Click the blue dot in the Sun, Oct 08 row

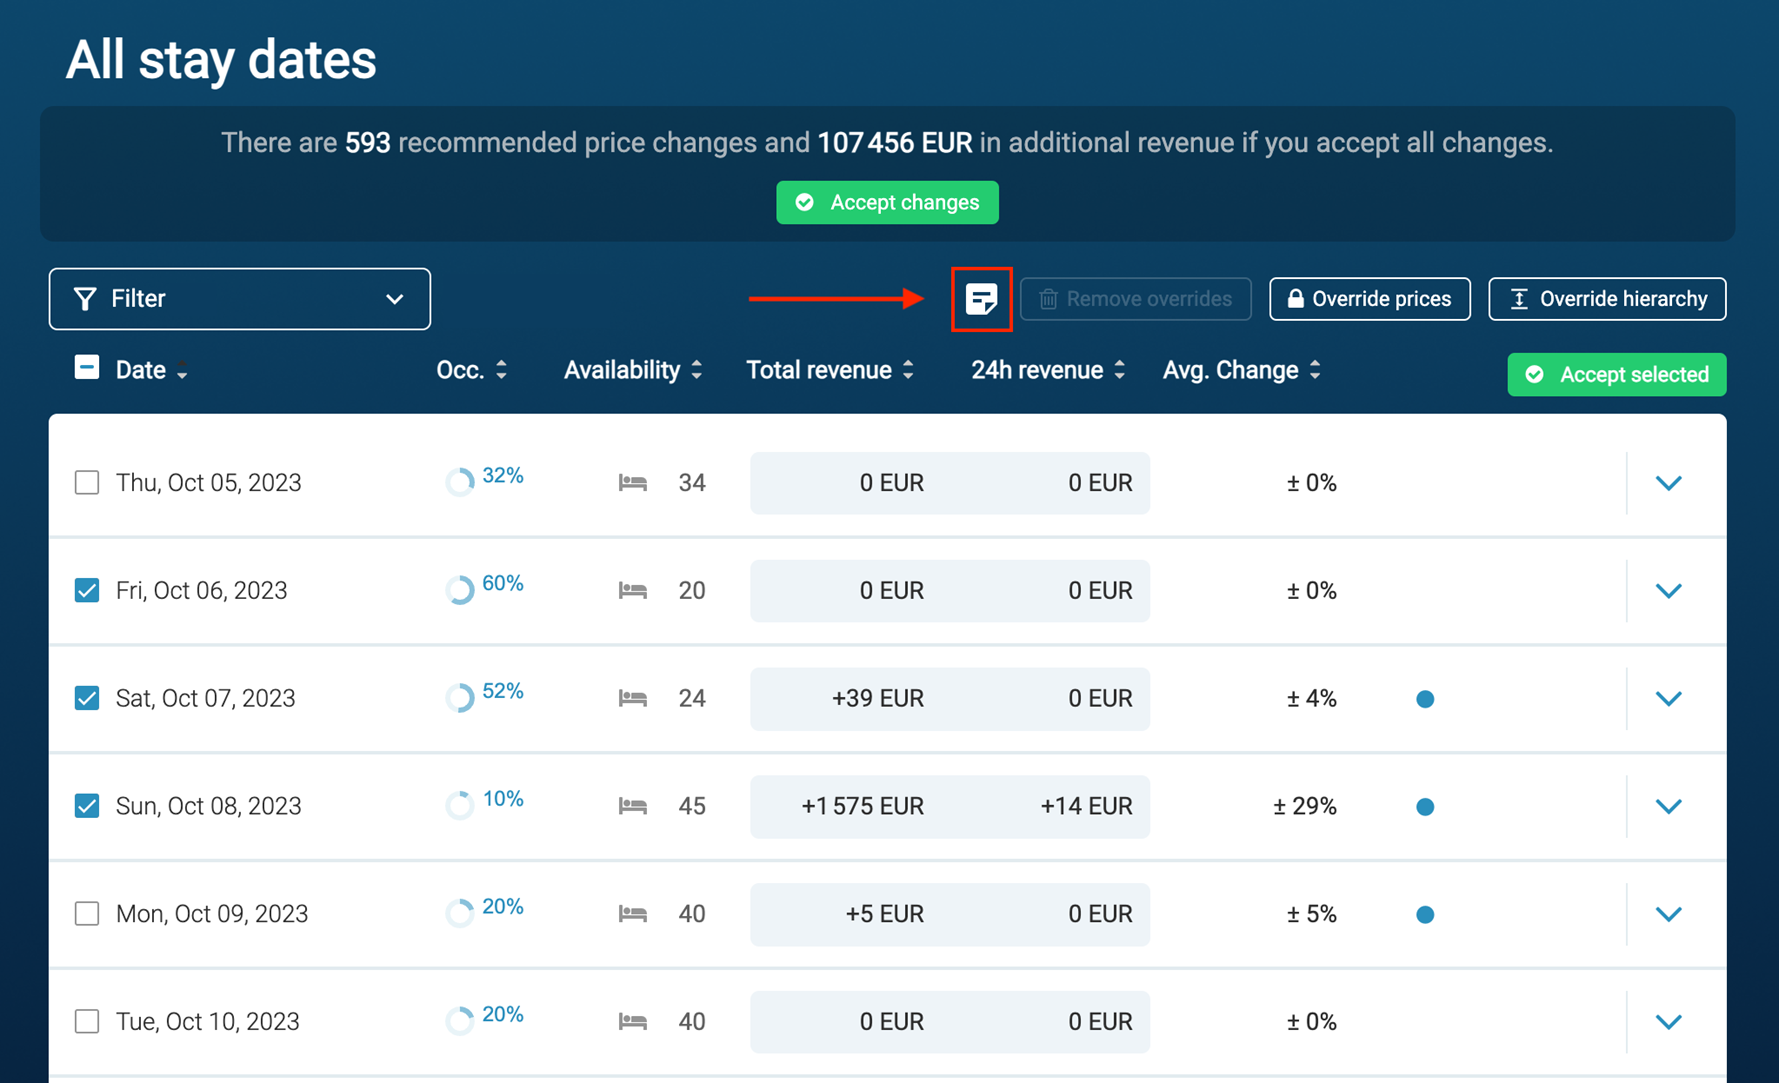(x=1425, y=807)
